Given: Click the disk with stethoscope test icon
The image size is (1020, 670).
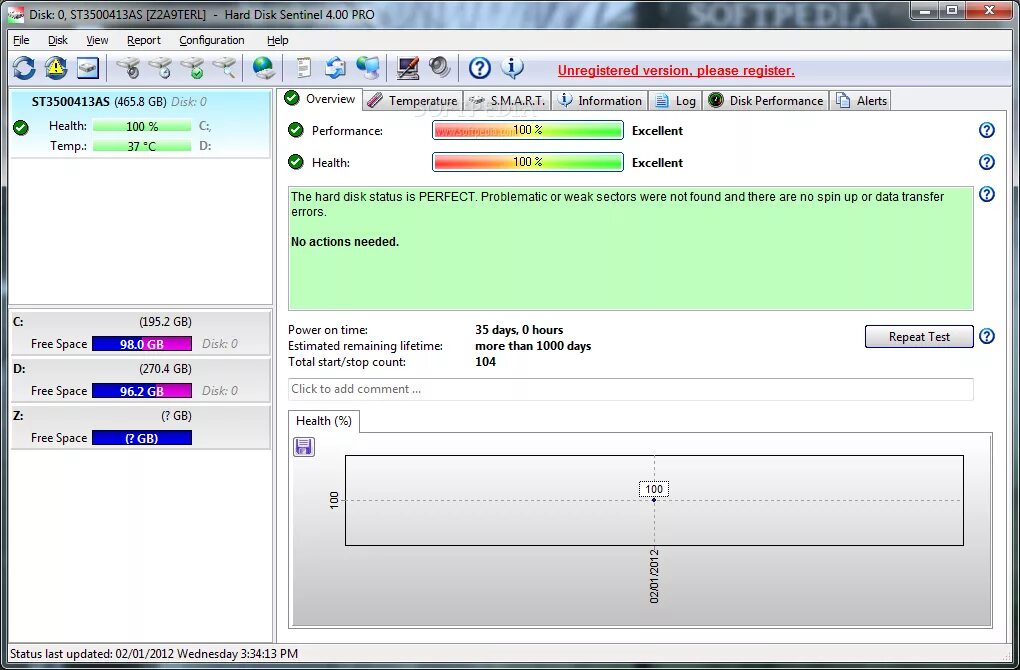Looking at the screenshot, I should point(128,68).
